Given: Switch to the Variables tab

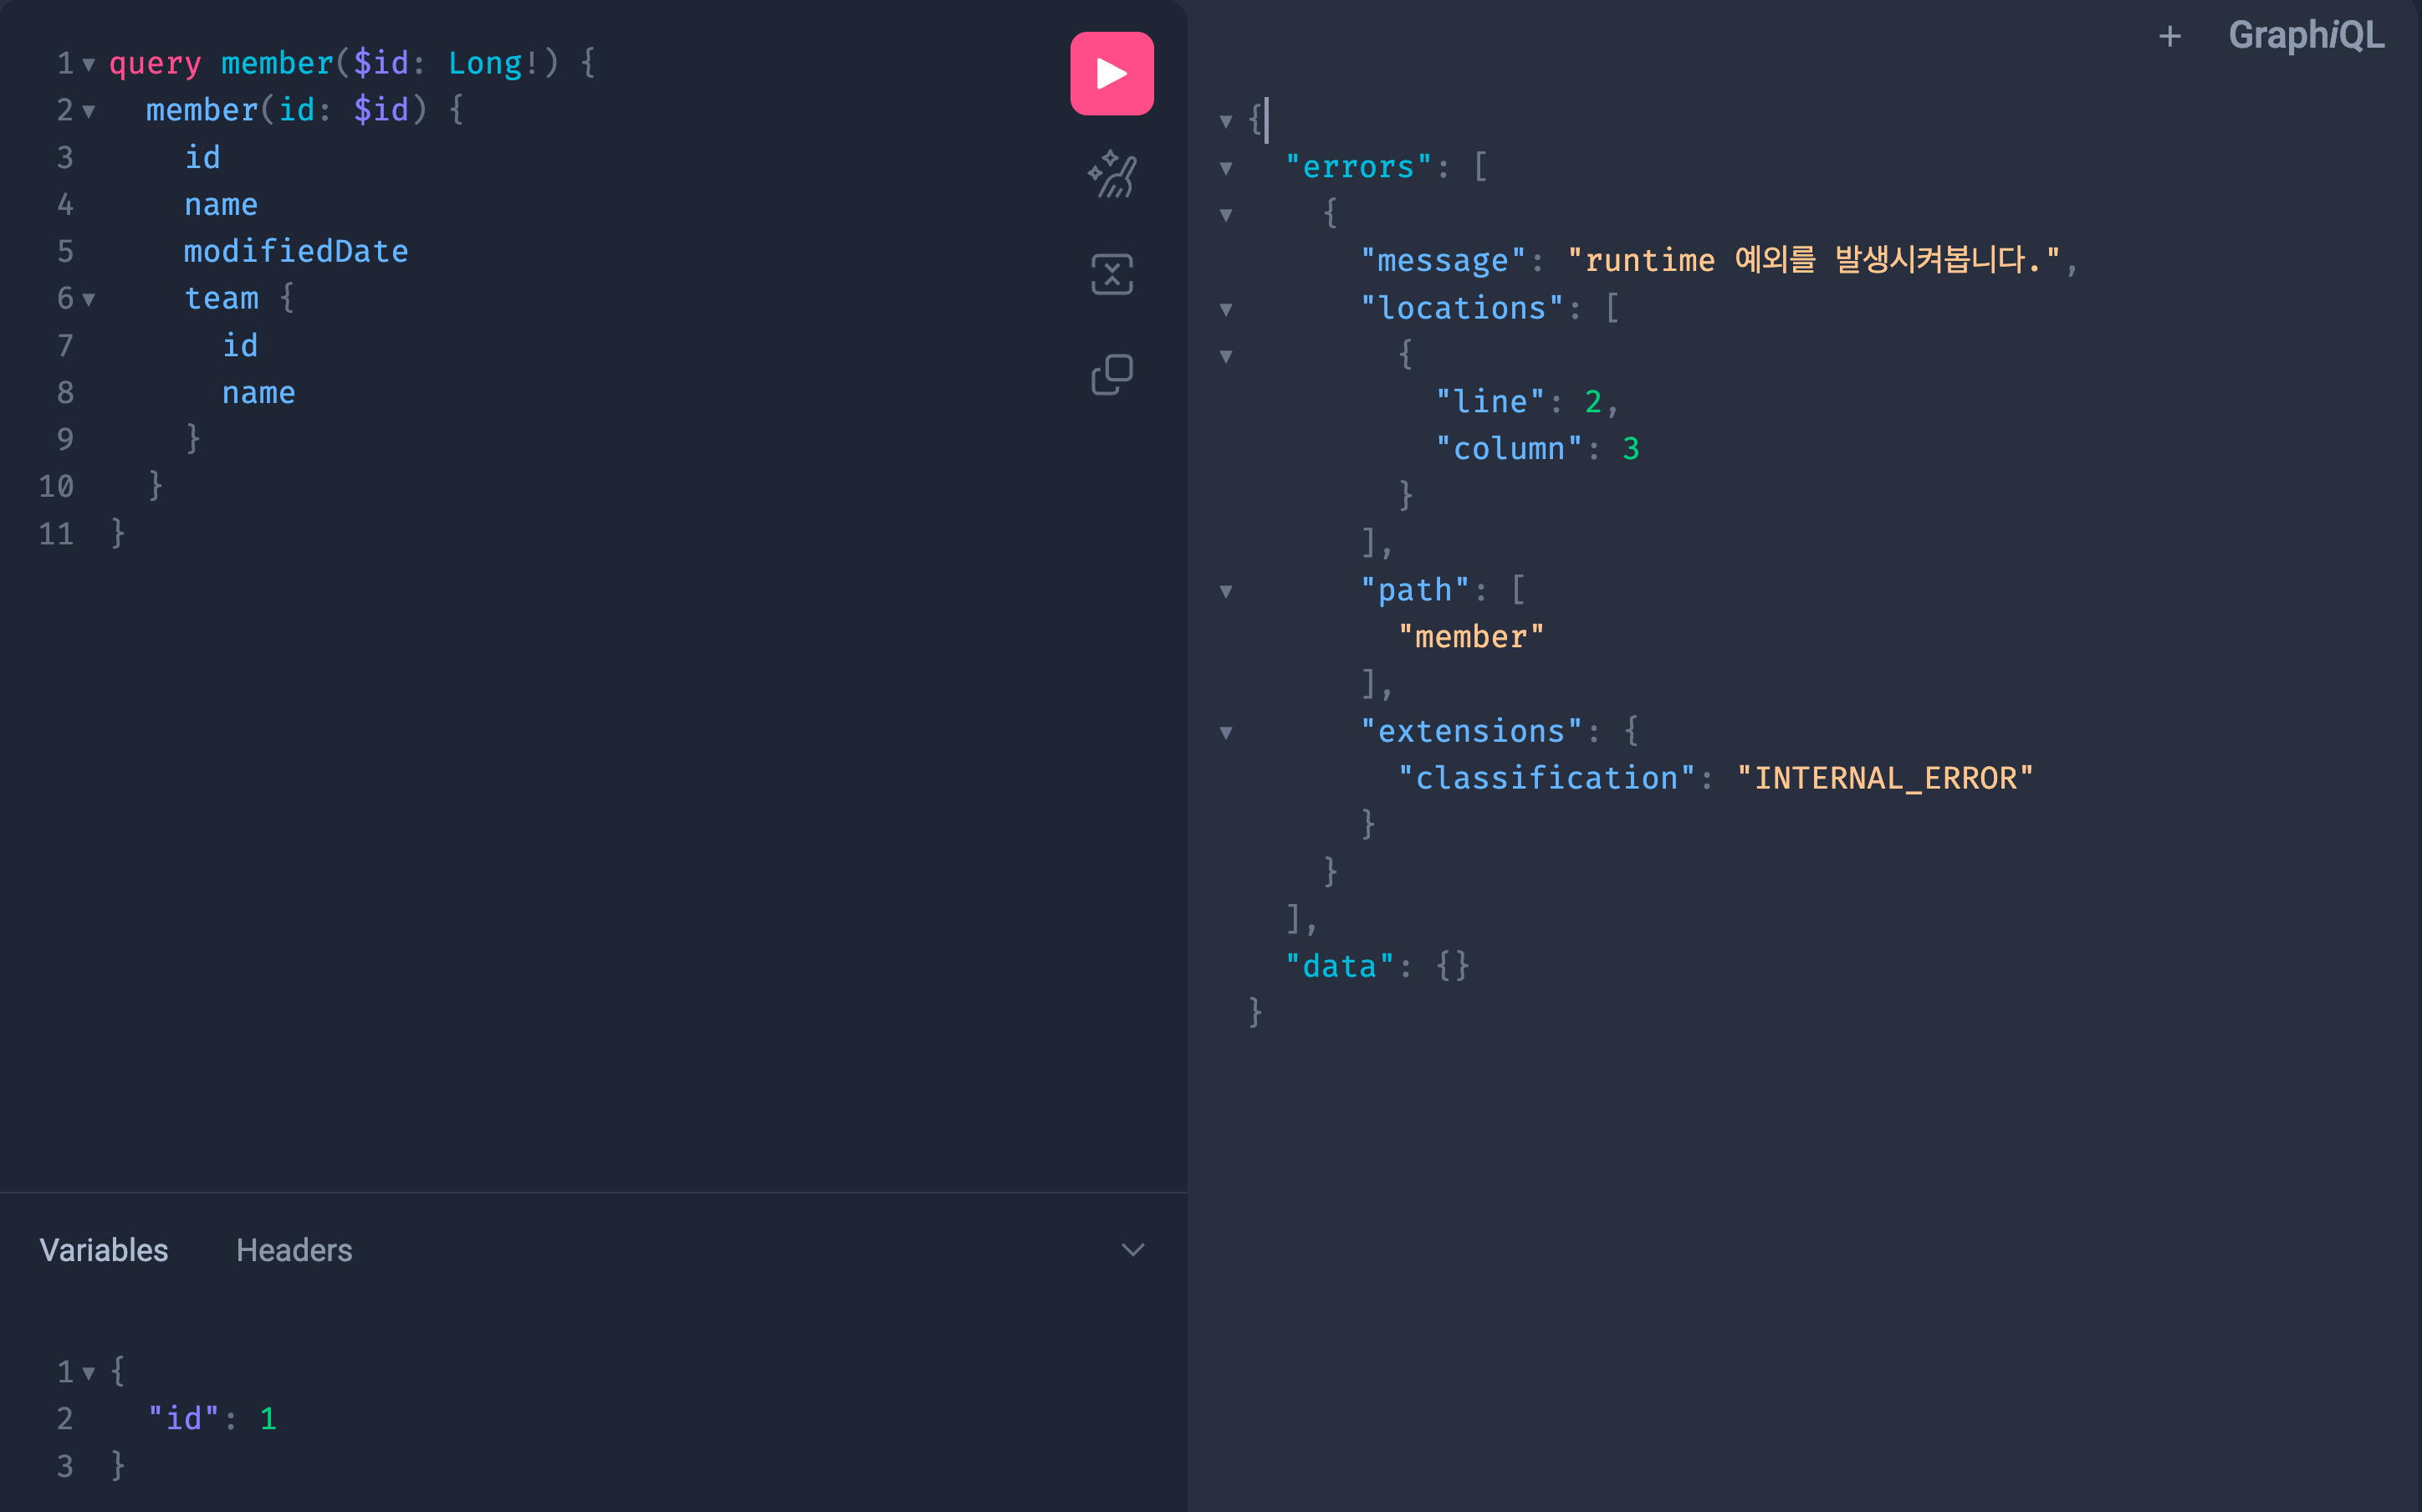Looking at the screenshot, I should [x=104, y=1250].
